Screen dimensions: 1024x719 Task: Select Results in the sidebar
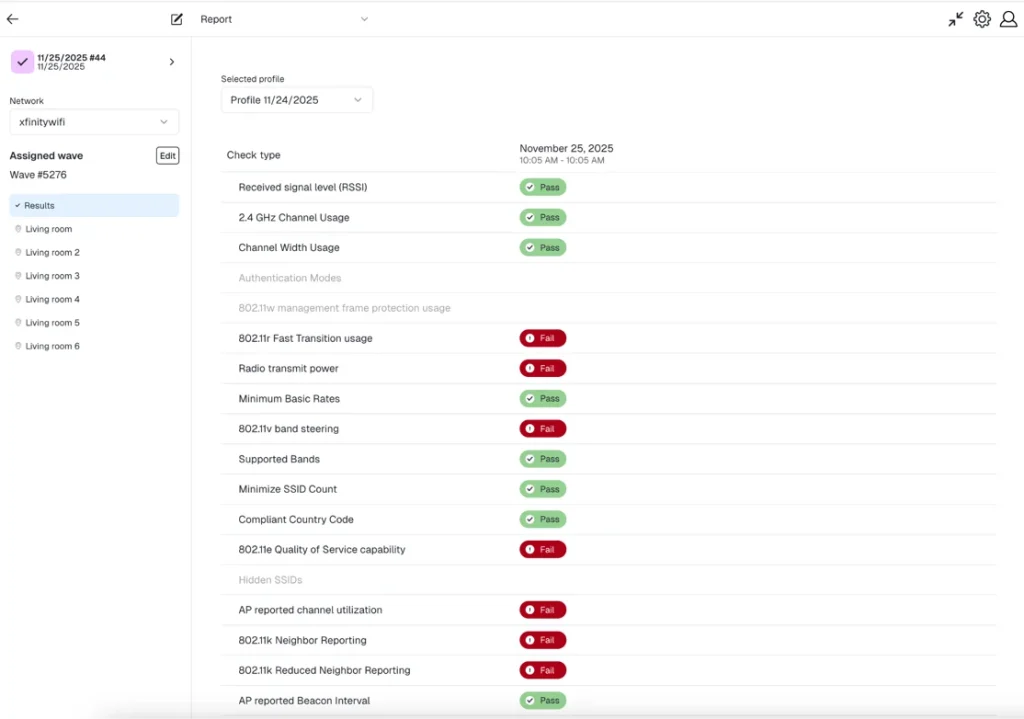tap(94, 206)
